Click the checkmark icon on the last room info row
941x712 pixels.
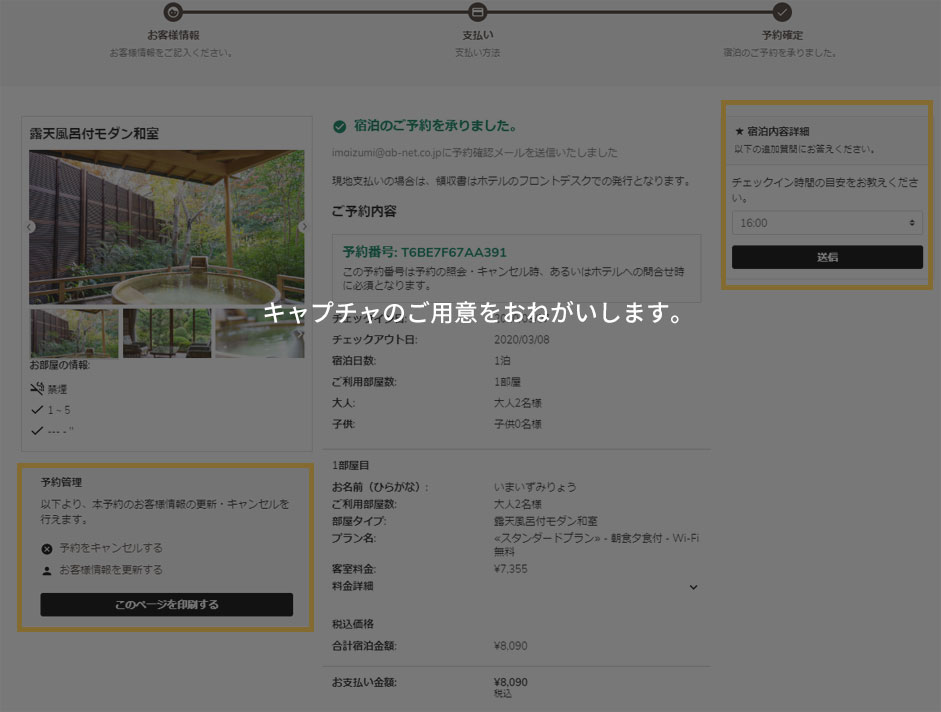tap(36, 431)
